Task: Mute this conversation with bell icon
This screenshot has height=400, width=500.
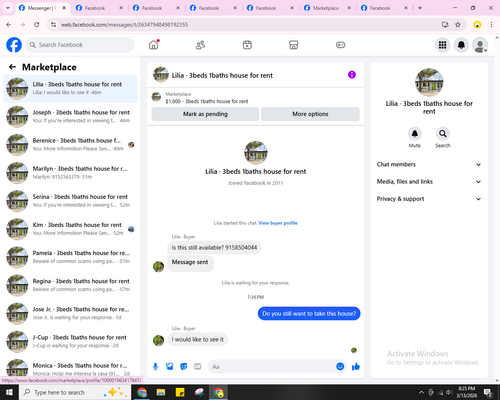Action: [415, 134]
